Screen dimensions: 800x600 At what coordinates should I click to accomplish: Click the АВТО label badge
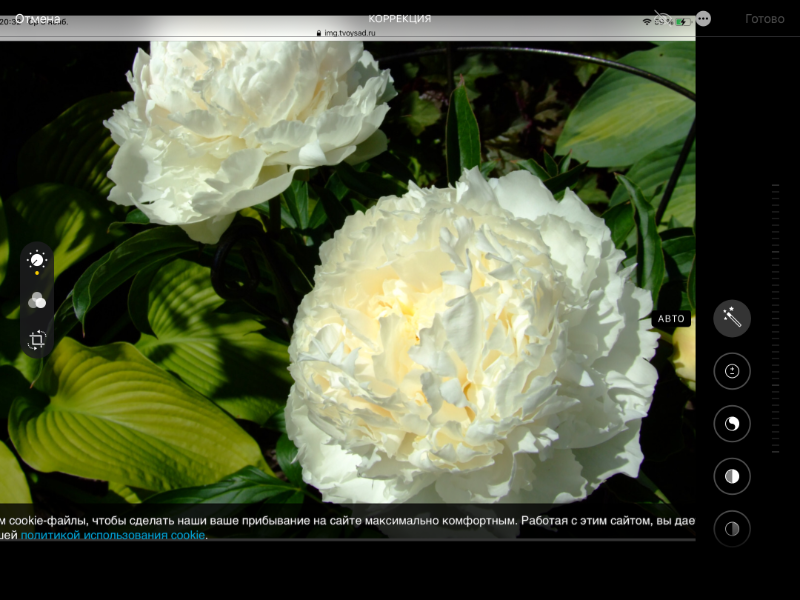pos(671,319)
